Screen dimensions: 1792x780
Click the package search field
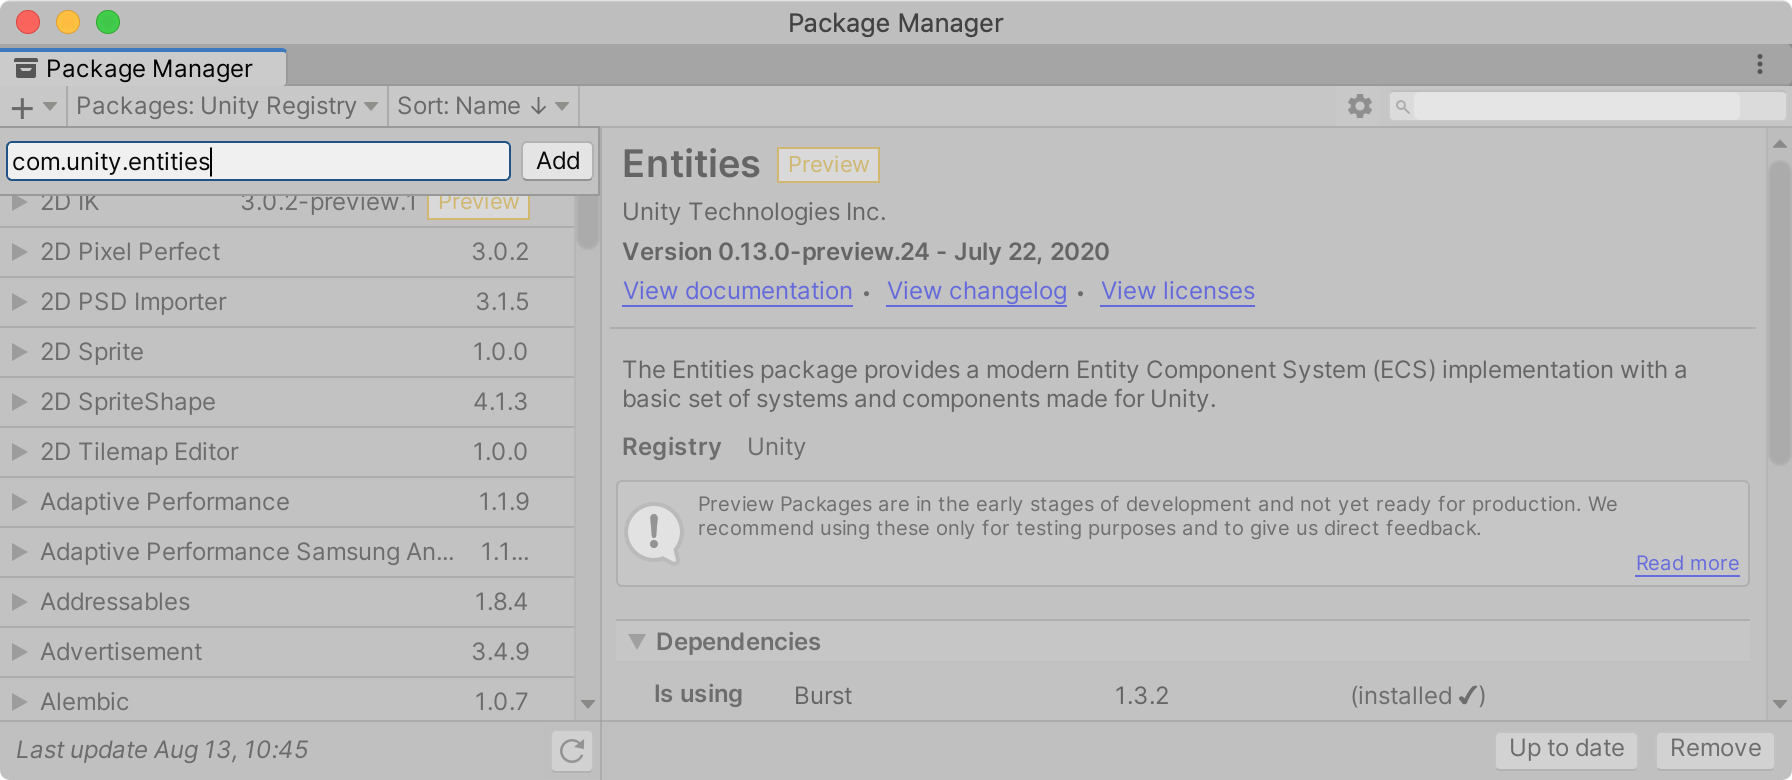(1587, 107)
